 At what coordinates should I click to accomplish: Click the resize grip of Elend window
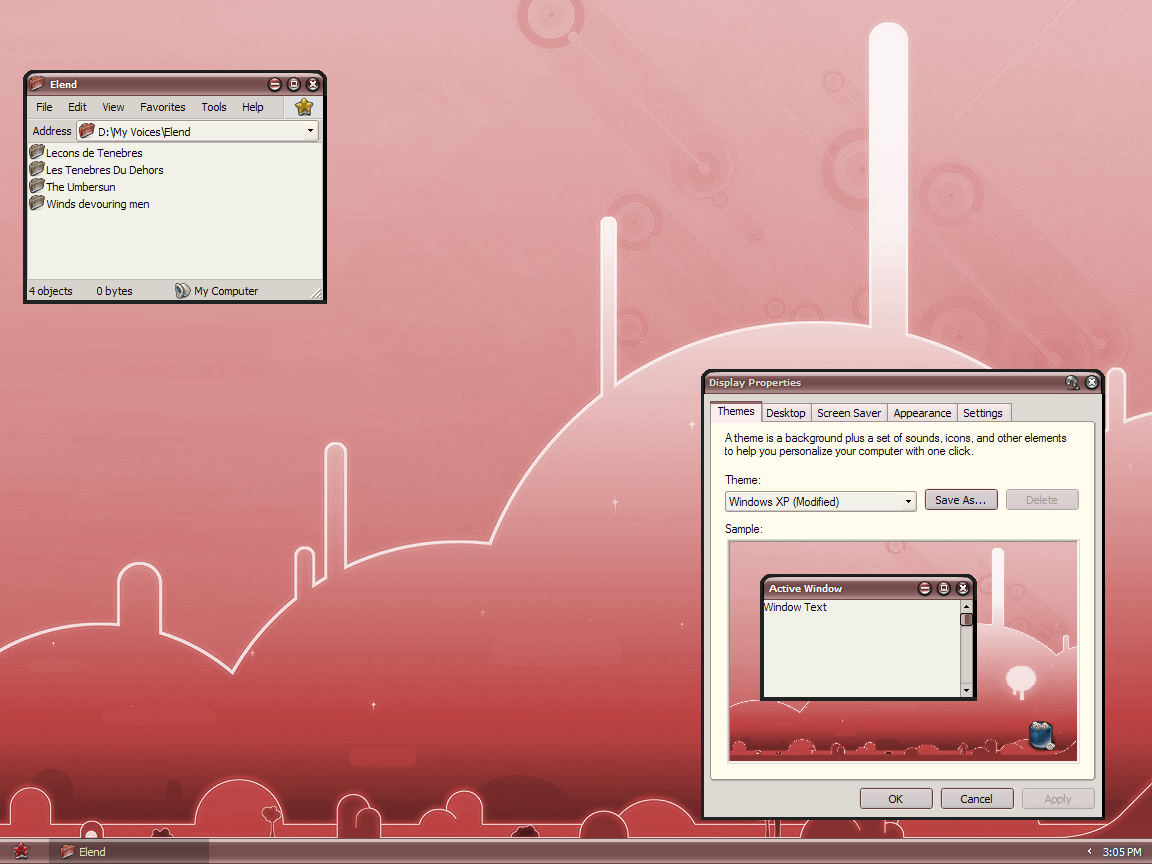coord(317,293)
